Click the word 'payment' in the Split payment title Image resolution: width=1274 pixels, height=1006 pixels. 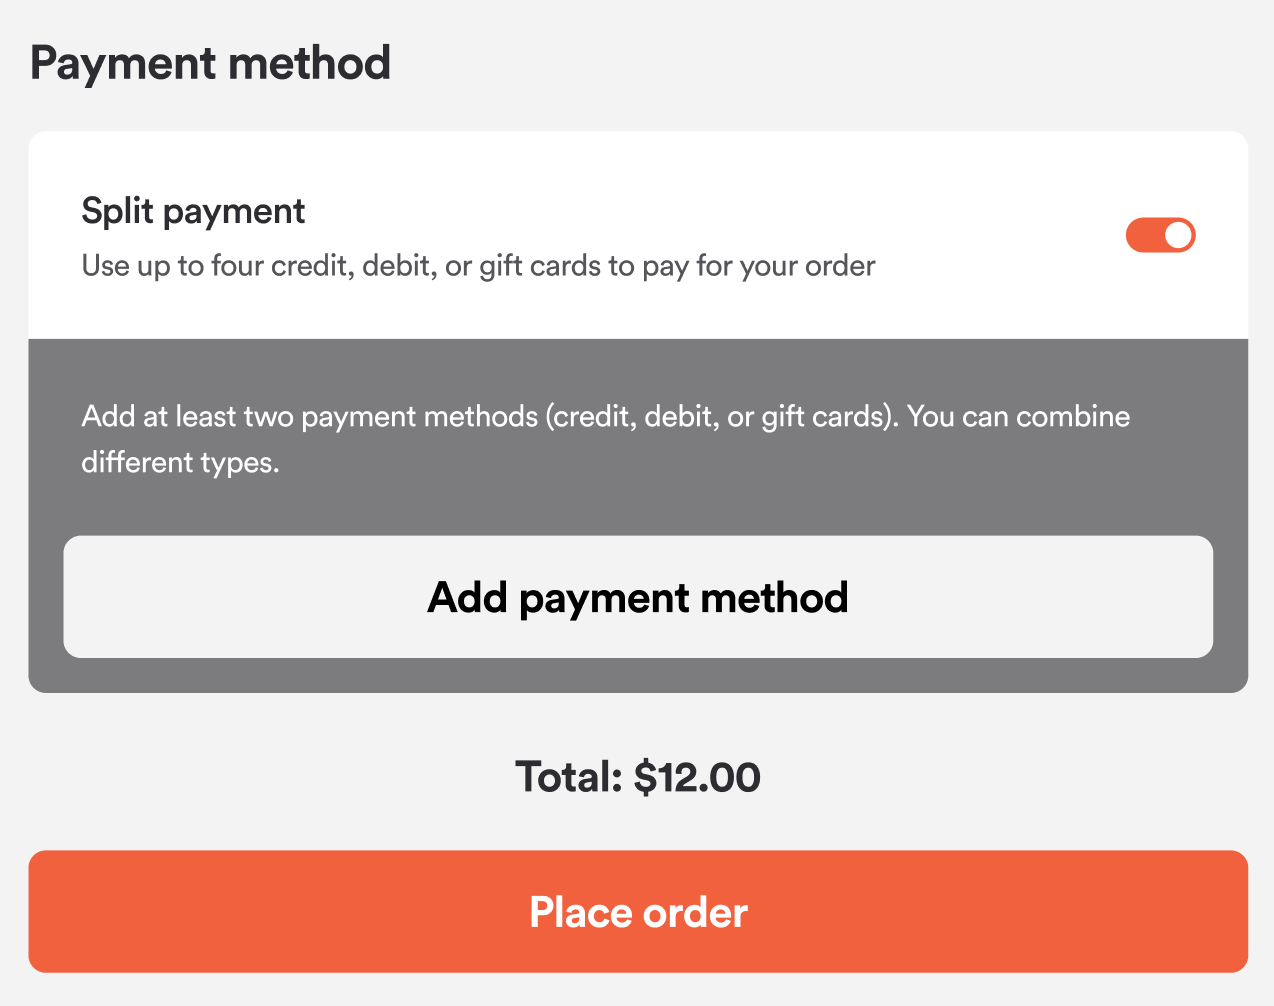pyautogui.click(x=234, y=211)
